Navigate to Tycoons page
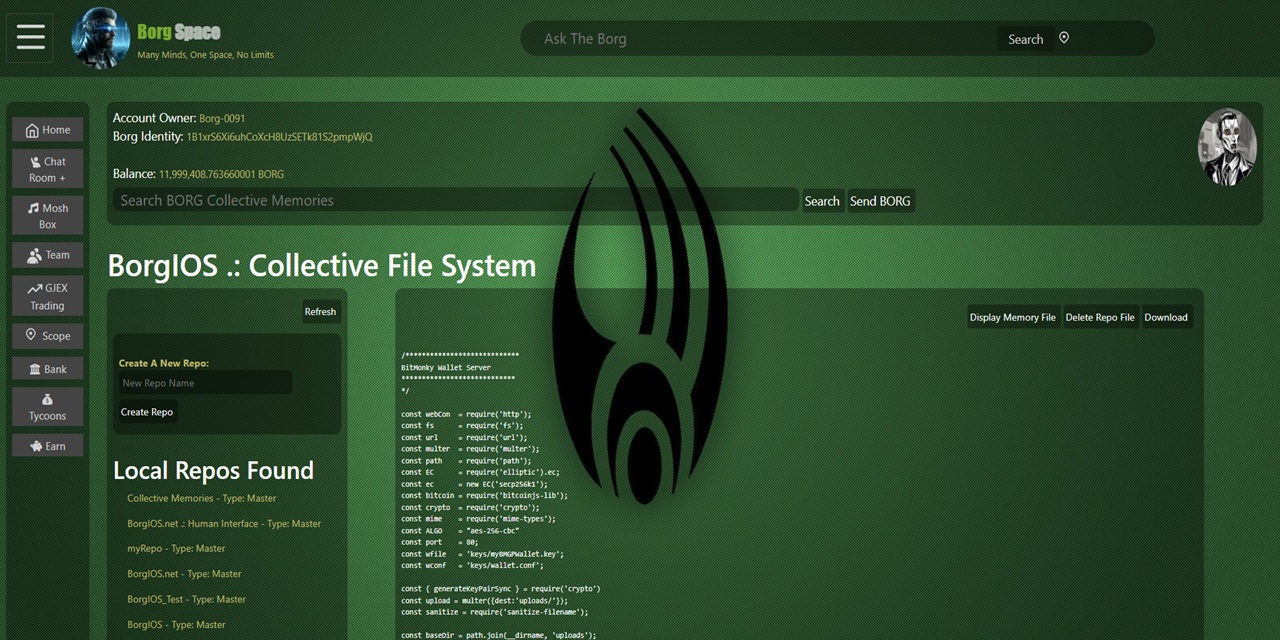 (x=48, y=407)
